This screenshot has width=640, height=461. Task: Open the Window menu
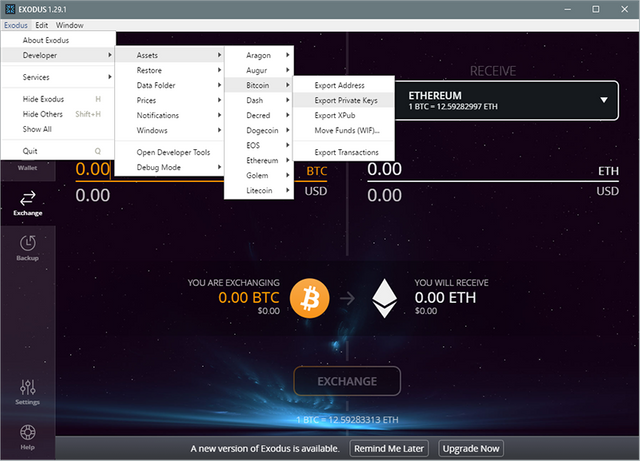(x=69, y=25)
